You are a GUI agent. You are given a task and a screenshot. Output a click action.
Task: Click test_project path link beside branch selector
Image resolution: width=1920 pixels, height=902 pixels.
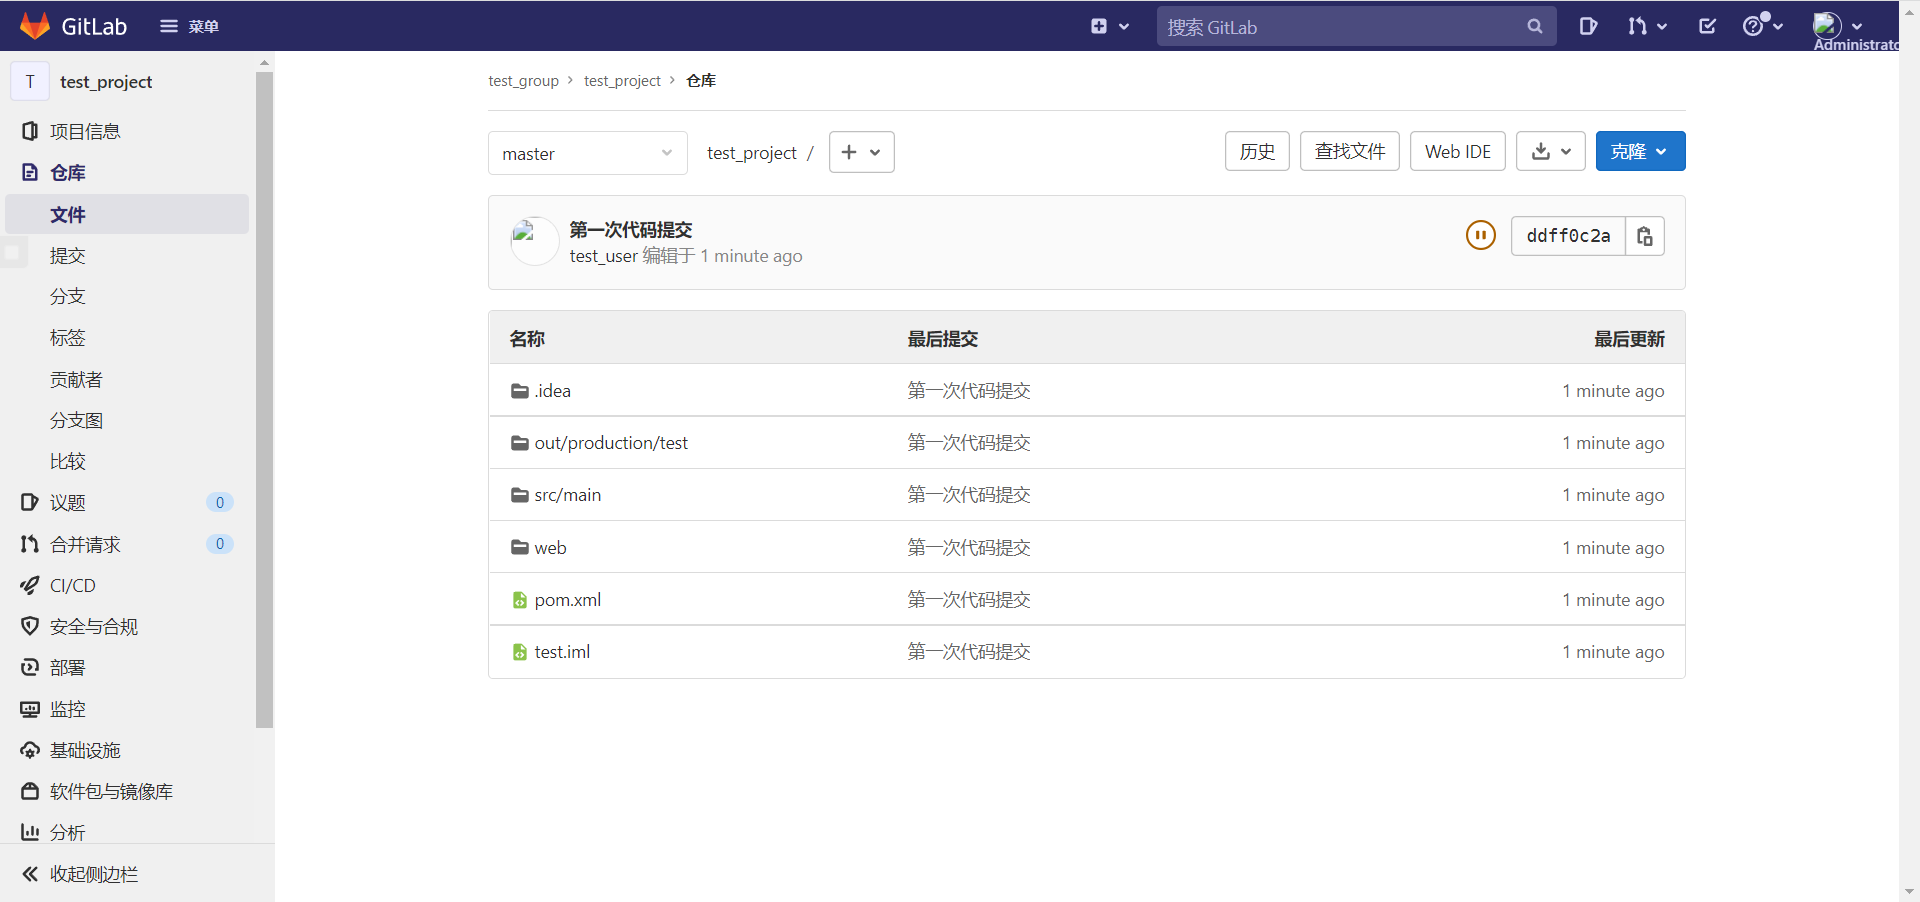752,153
